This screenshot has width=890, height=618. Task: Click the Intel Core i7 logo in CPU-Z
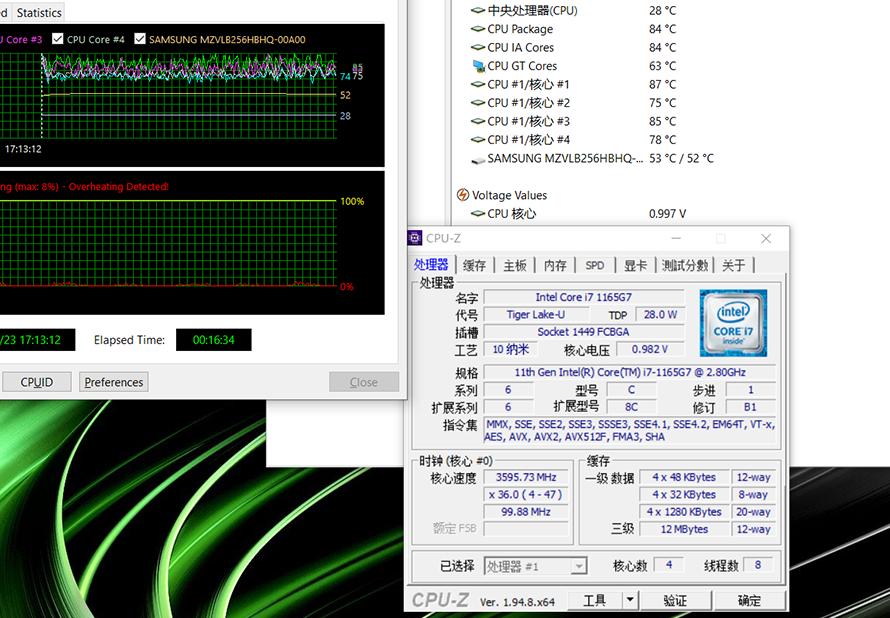pos(733,322)
